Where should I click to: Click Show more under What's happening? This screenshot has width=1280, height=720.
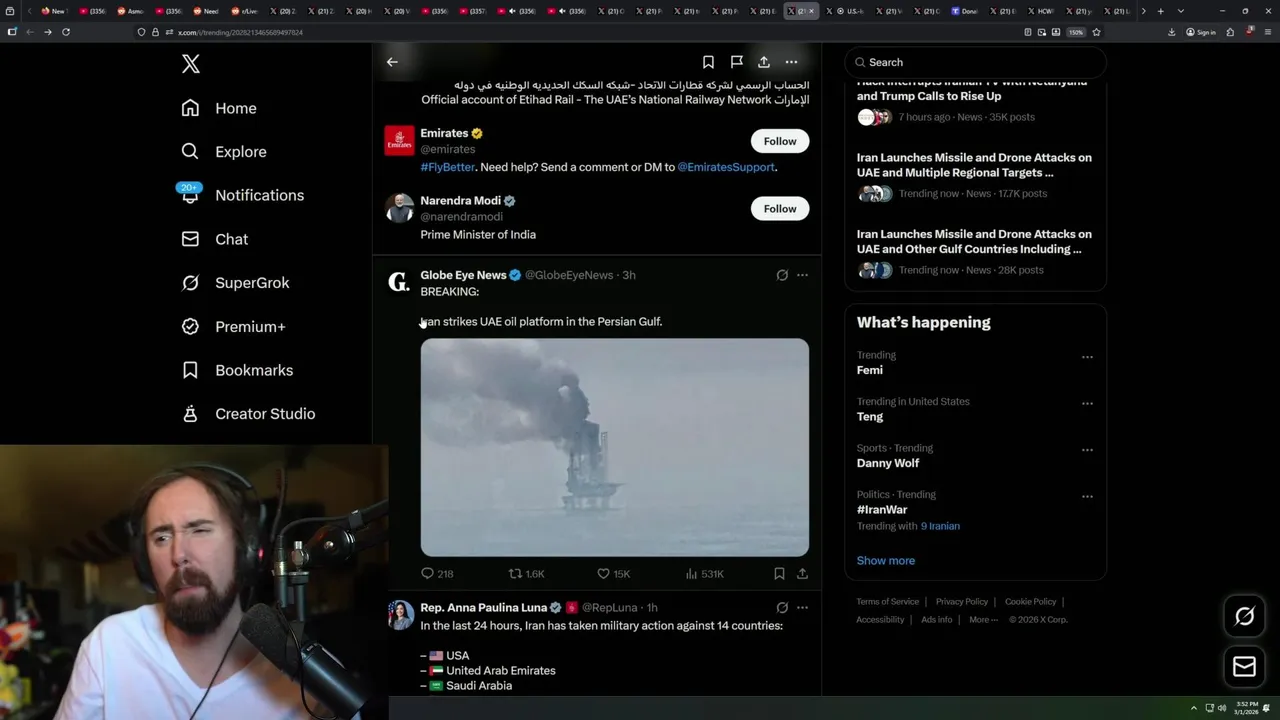(885, 561)
